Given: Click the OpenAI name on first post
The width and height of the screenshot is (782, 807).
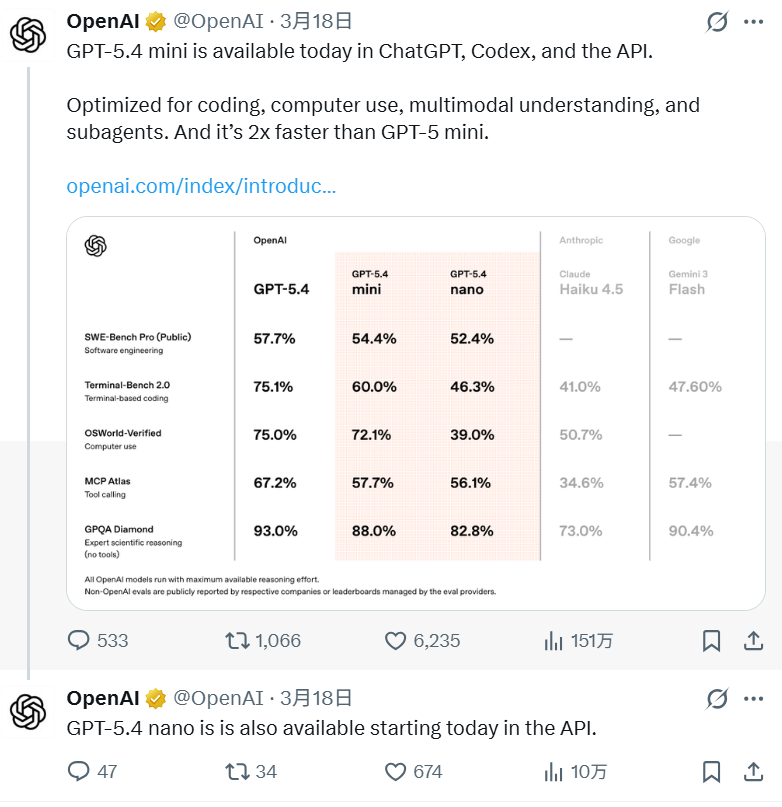Looking at the screenshot, I should (x=103, y=21).
